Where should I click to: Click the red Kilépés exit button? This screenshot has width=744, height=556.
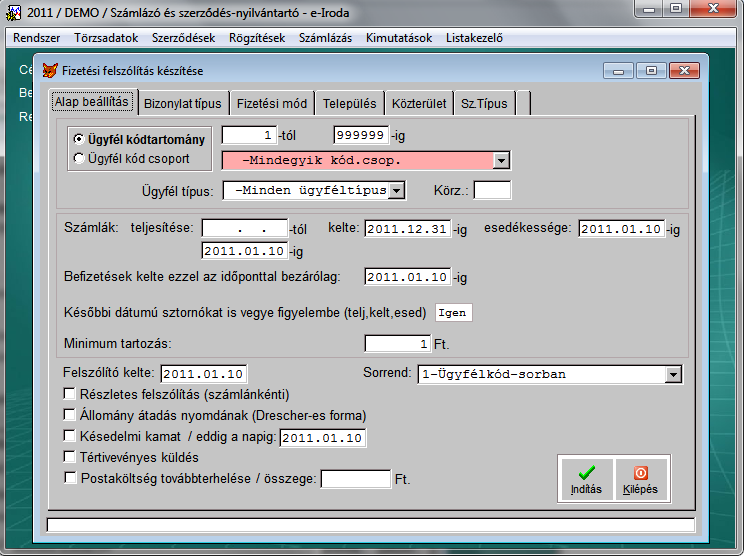[x=641, y=478]
